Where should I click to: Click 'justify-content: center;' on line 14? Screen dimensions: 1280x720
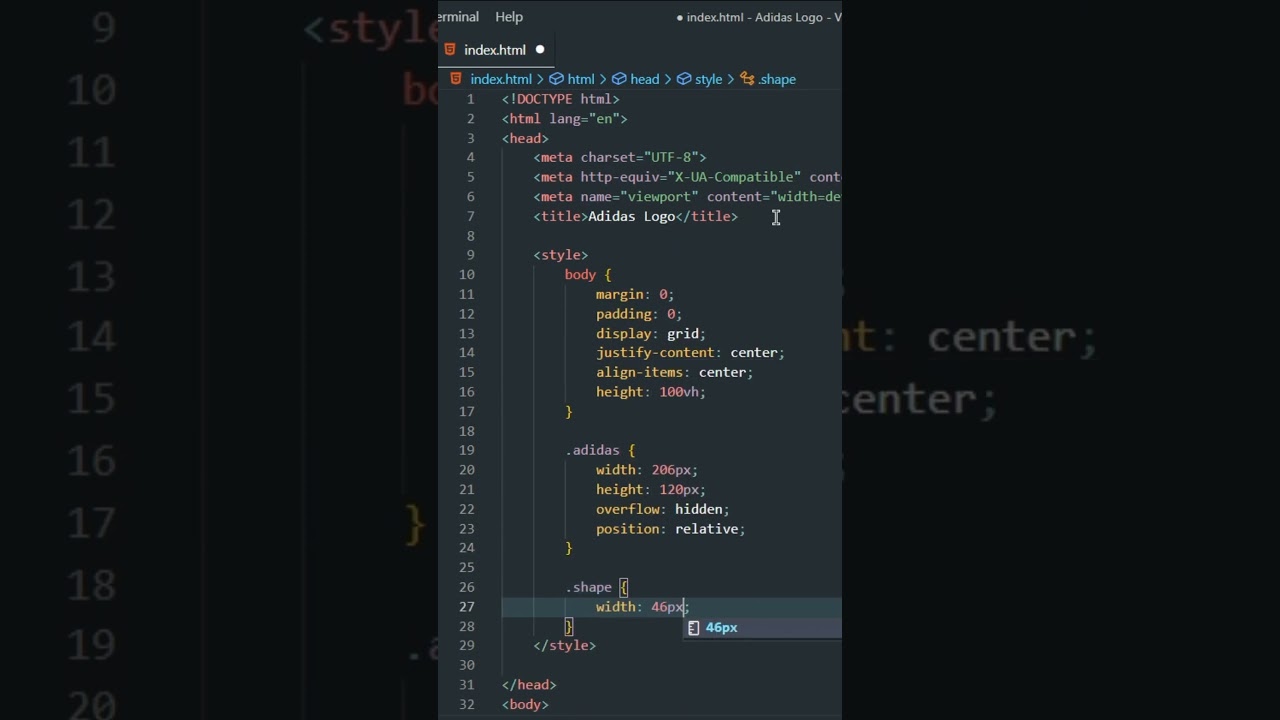point(691,352)
